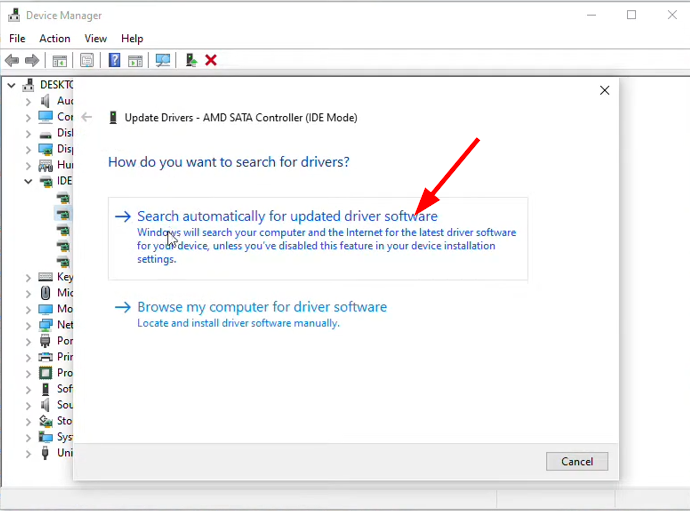Expand the System devices category

point(28,437)
